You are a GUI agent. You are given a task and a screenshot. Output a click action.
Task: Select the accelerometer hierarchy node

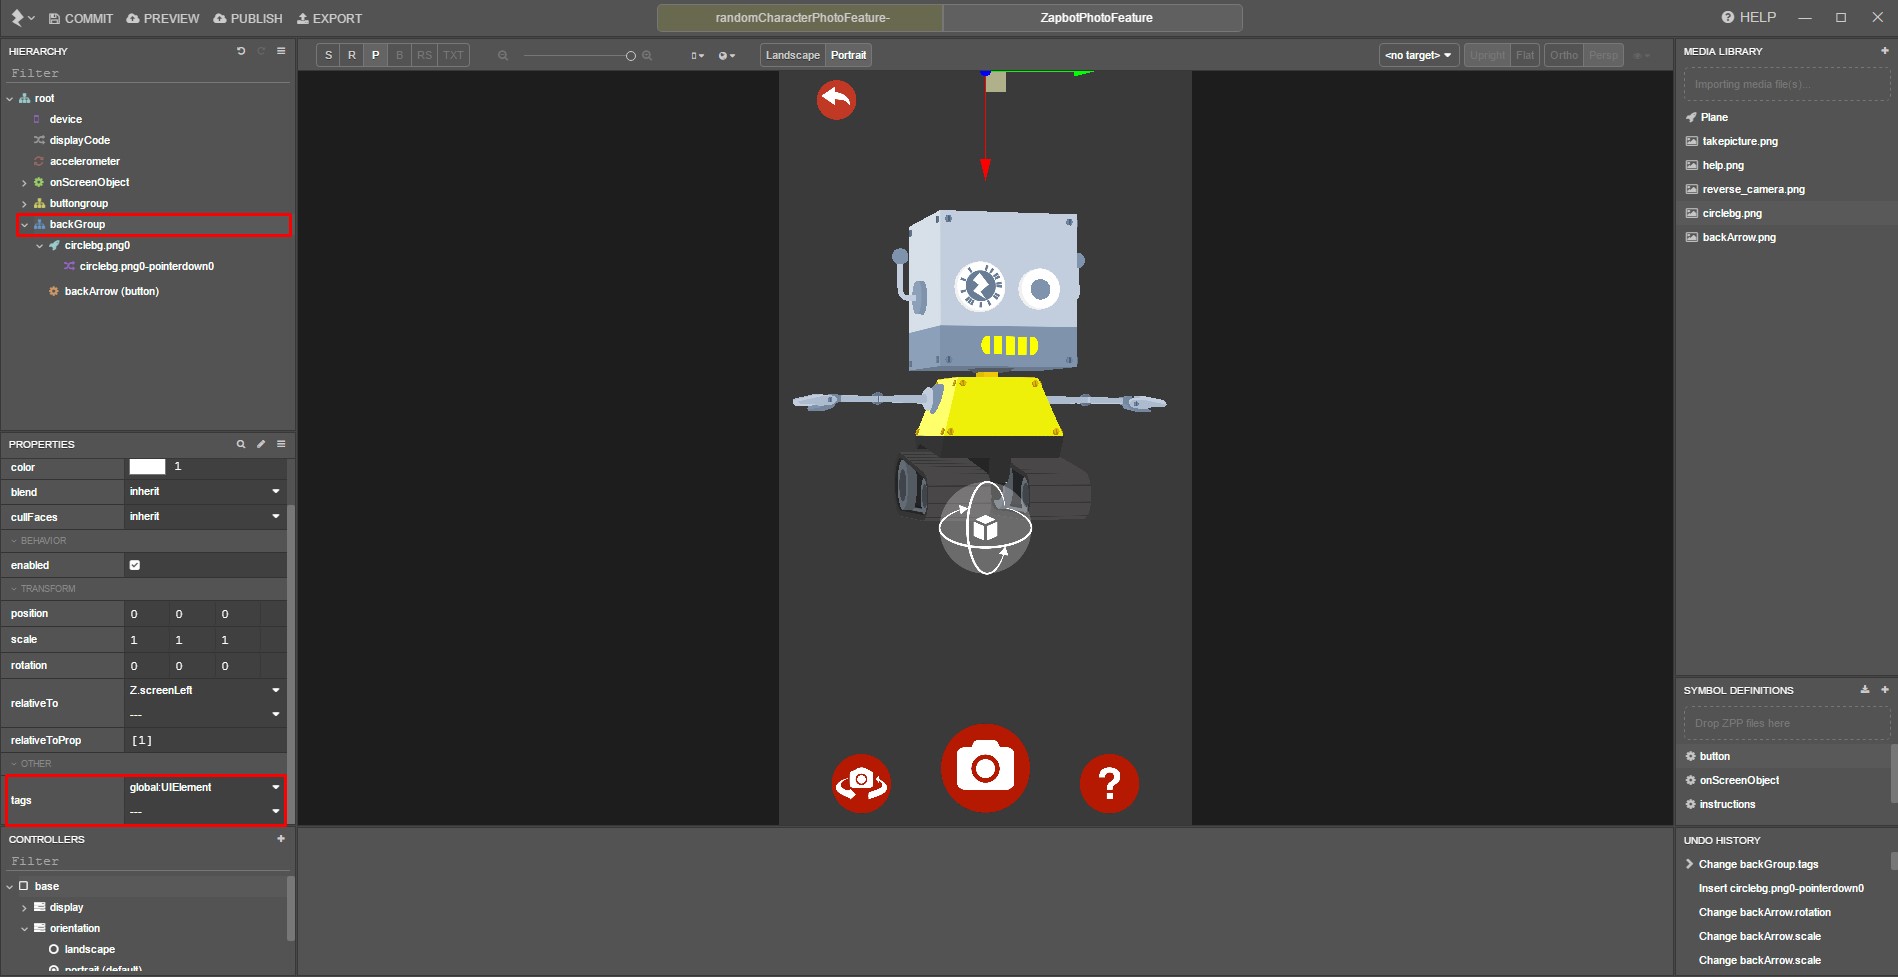(84, 161)
